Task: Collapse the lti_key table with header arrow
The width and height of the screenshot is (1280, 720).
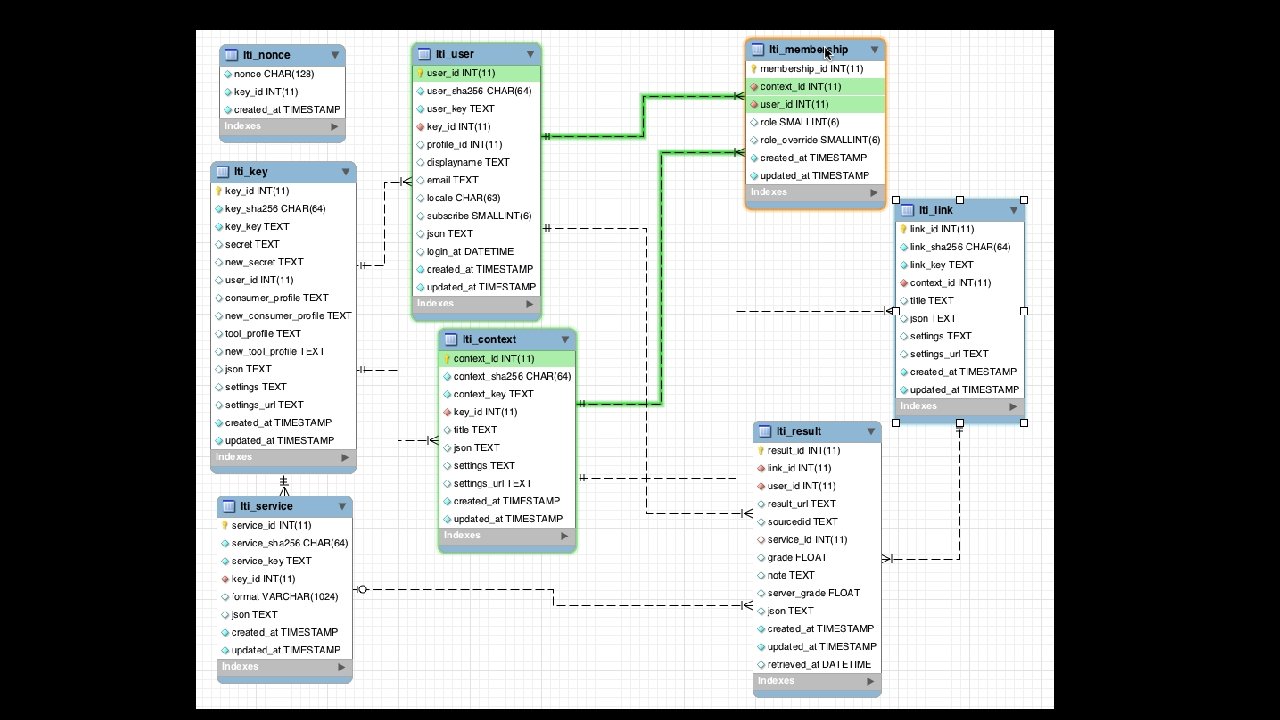Action: [346, 172]
